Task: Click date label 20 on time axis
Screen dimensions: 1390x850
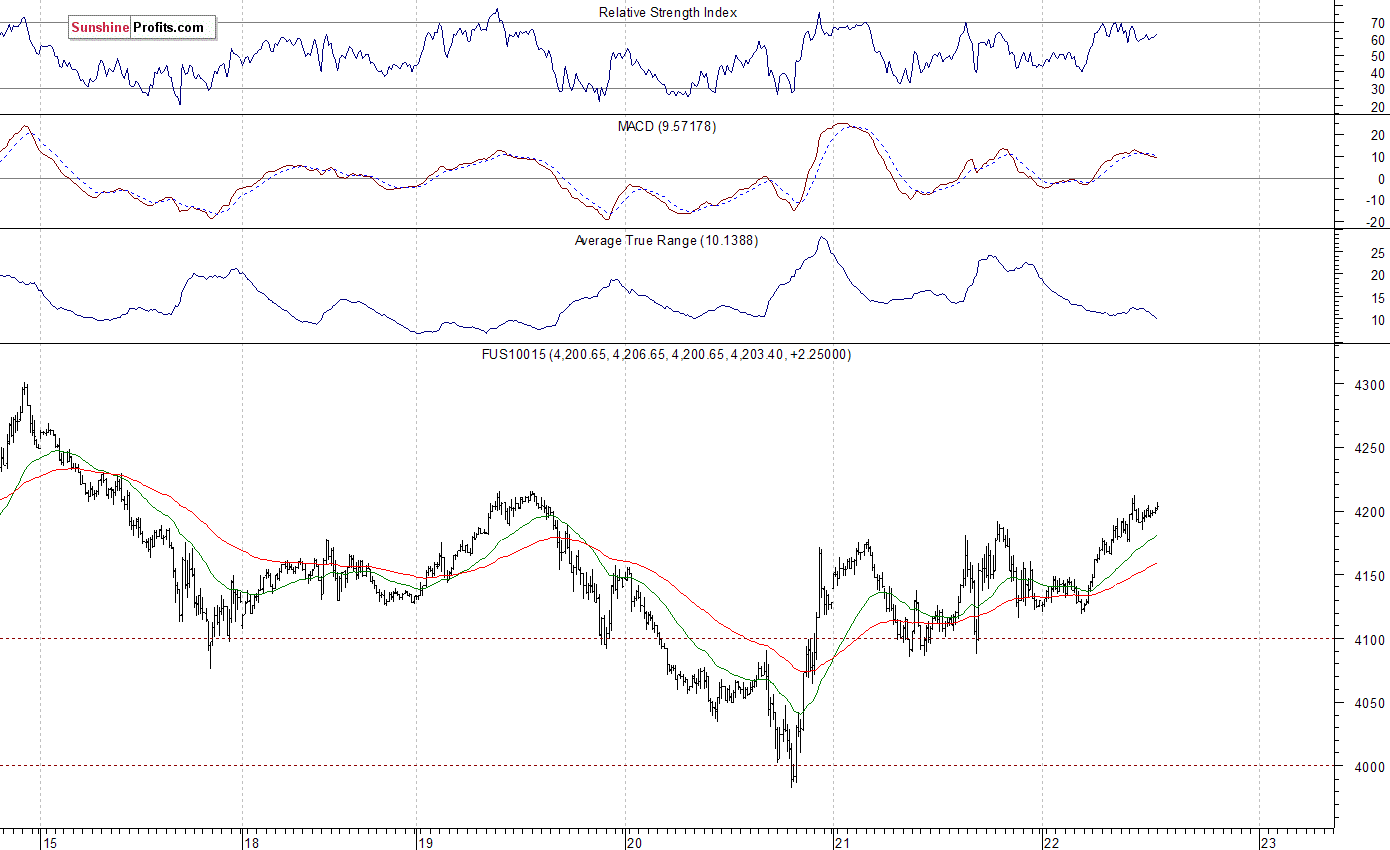Action: (635, 842)
